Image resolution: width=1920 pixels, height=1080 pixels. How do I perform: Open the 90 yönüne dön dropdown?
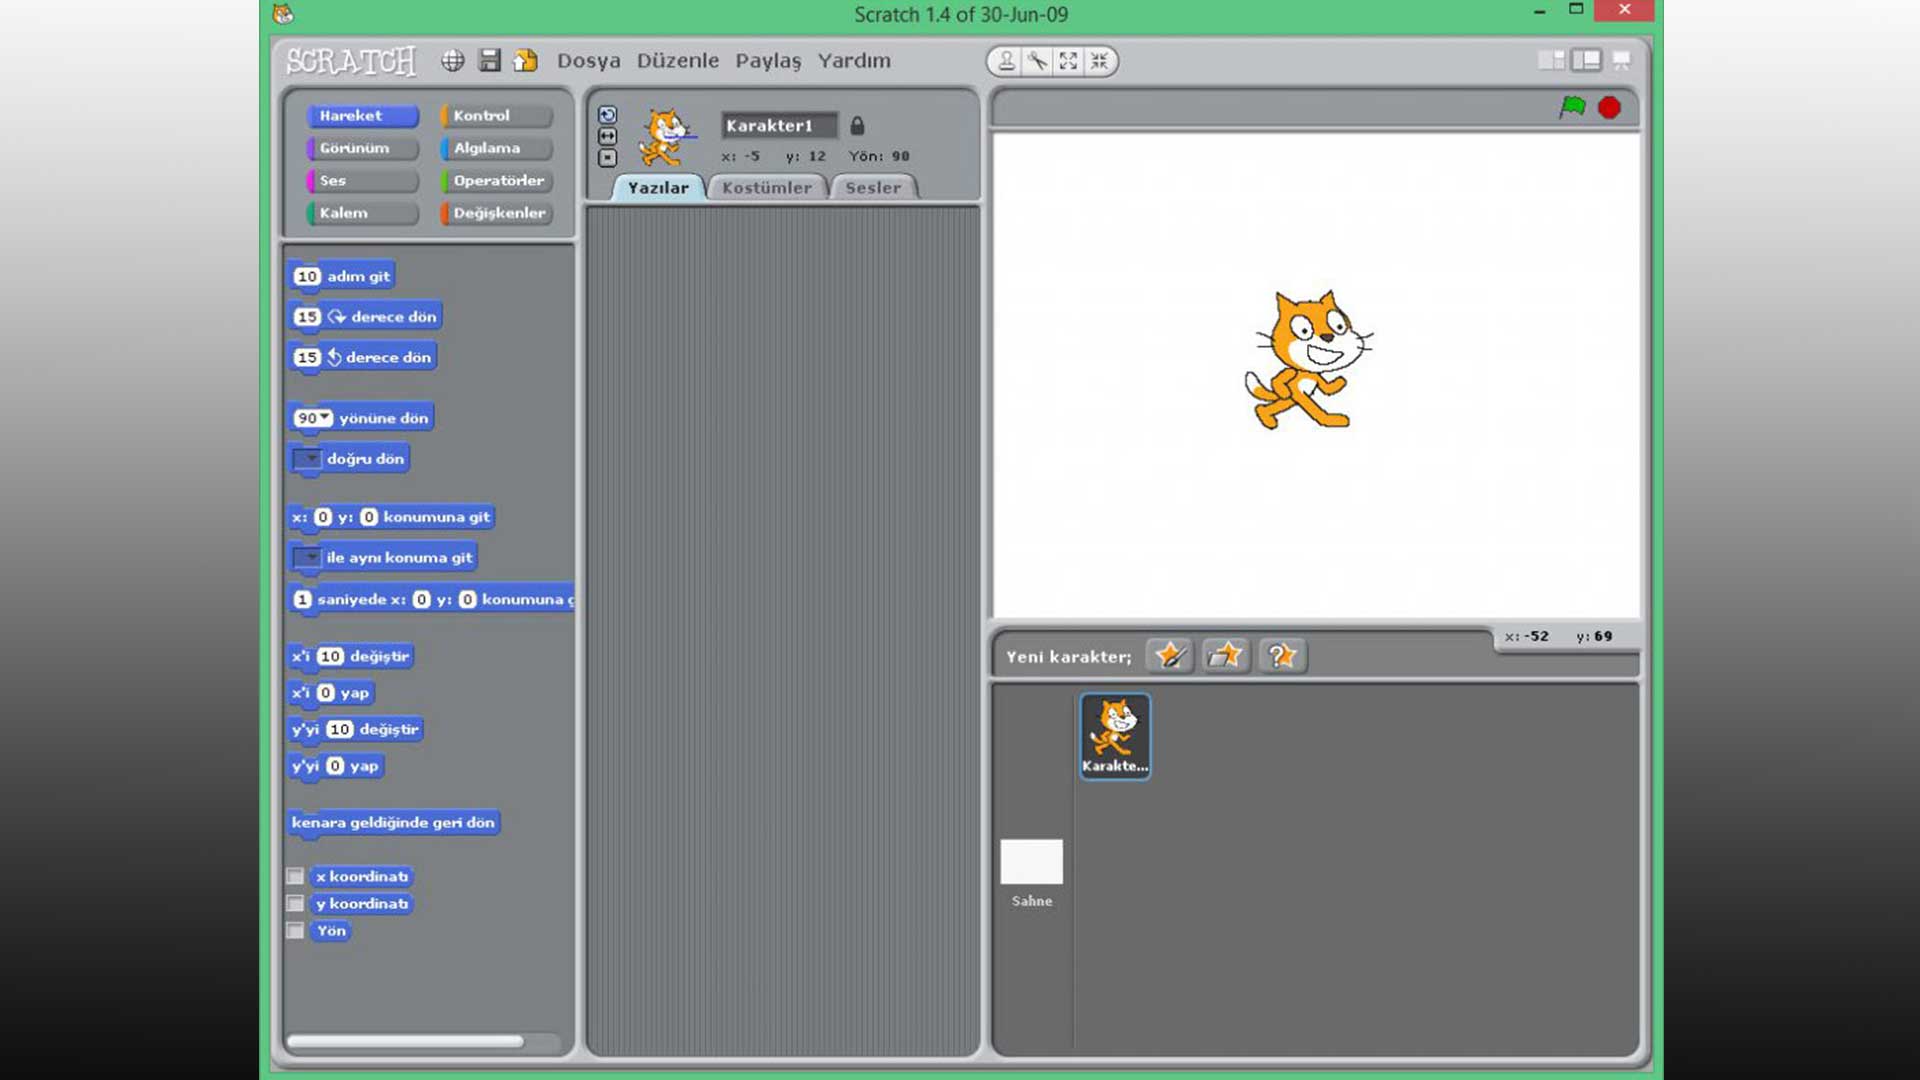pyautogui.click(x=325, y=417)
